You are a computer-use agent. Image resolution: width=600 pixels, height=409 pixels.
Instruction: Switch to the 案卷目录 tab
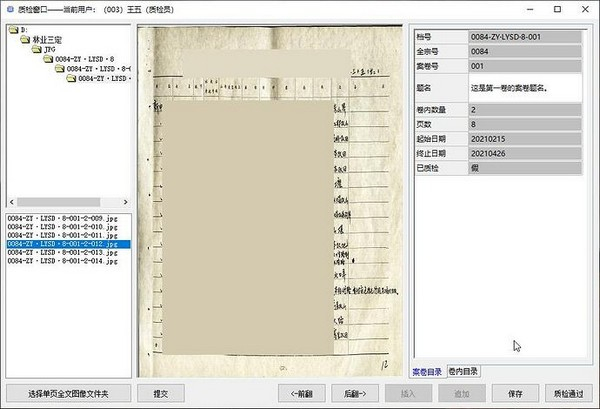pos(426,371)
